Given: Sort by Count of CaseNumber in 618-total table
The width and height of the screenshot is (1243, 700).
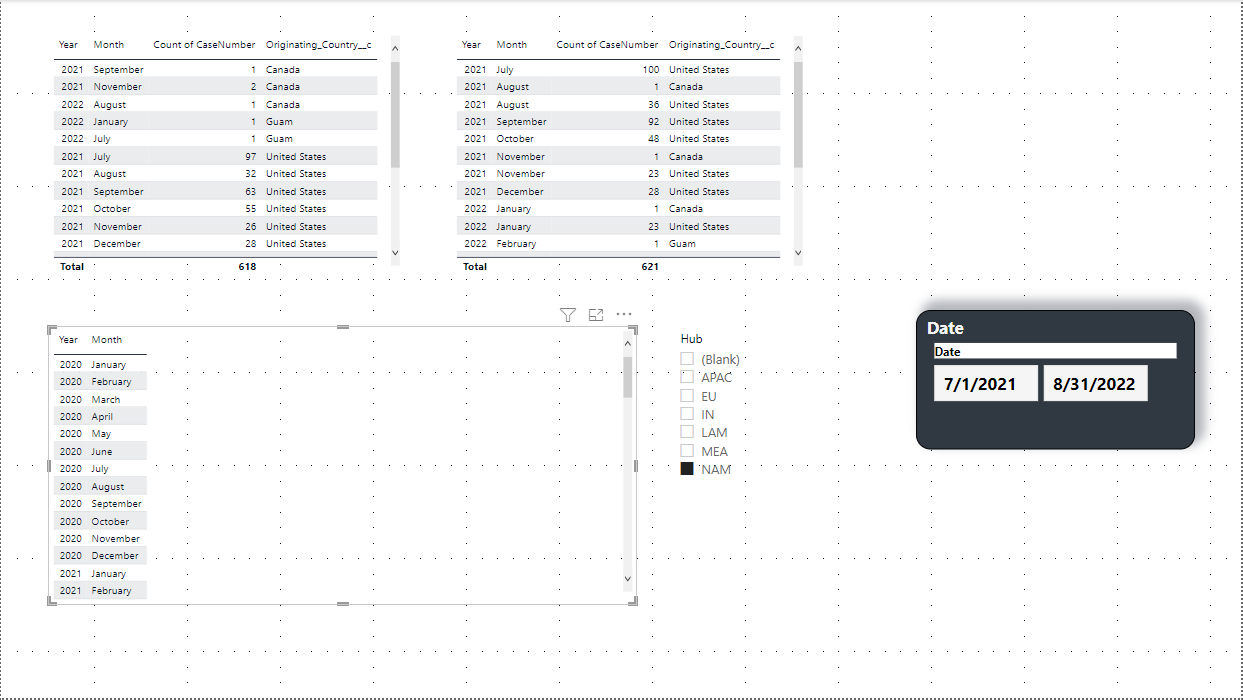Looking at the screenshot, I should 204,45.
